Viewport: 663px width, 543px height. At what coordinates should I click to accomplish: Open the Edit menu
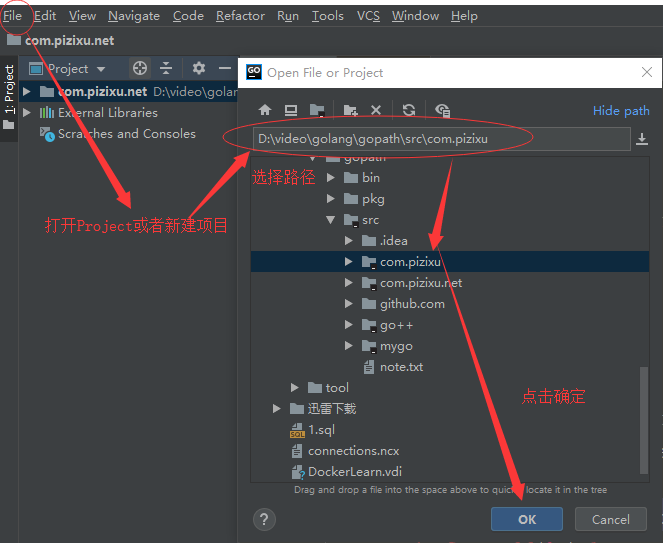coord(45,16)
